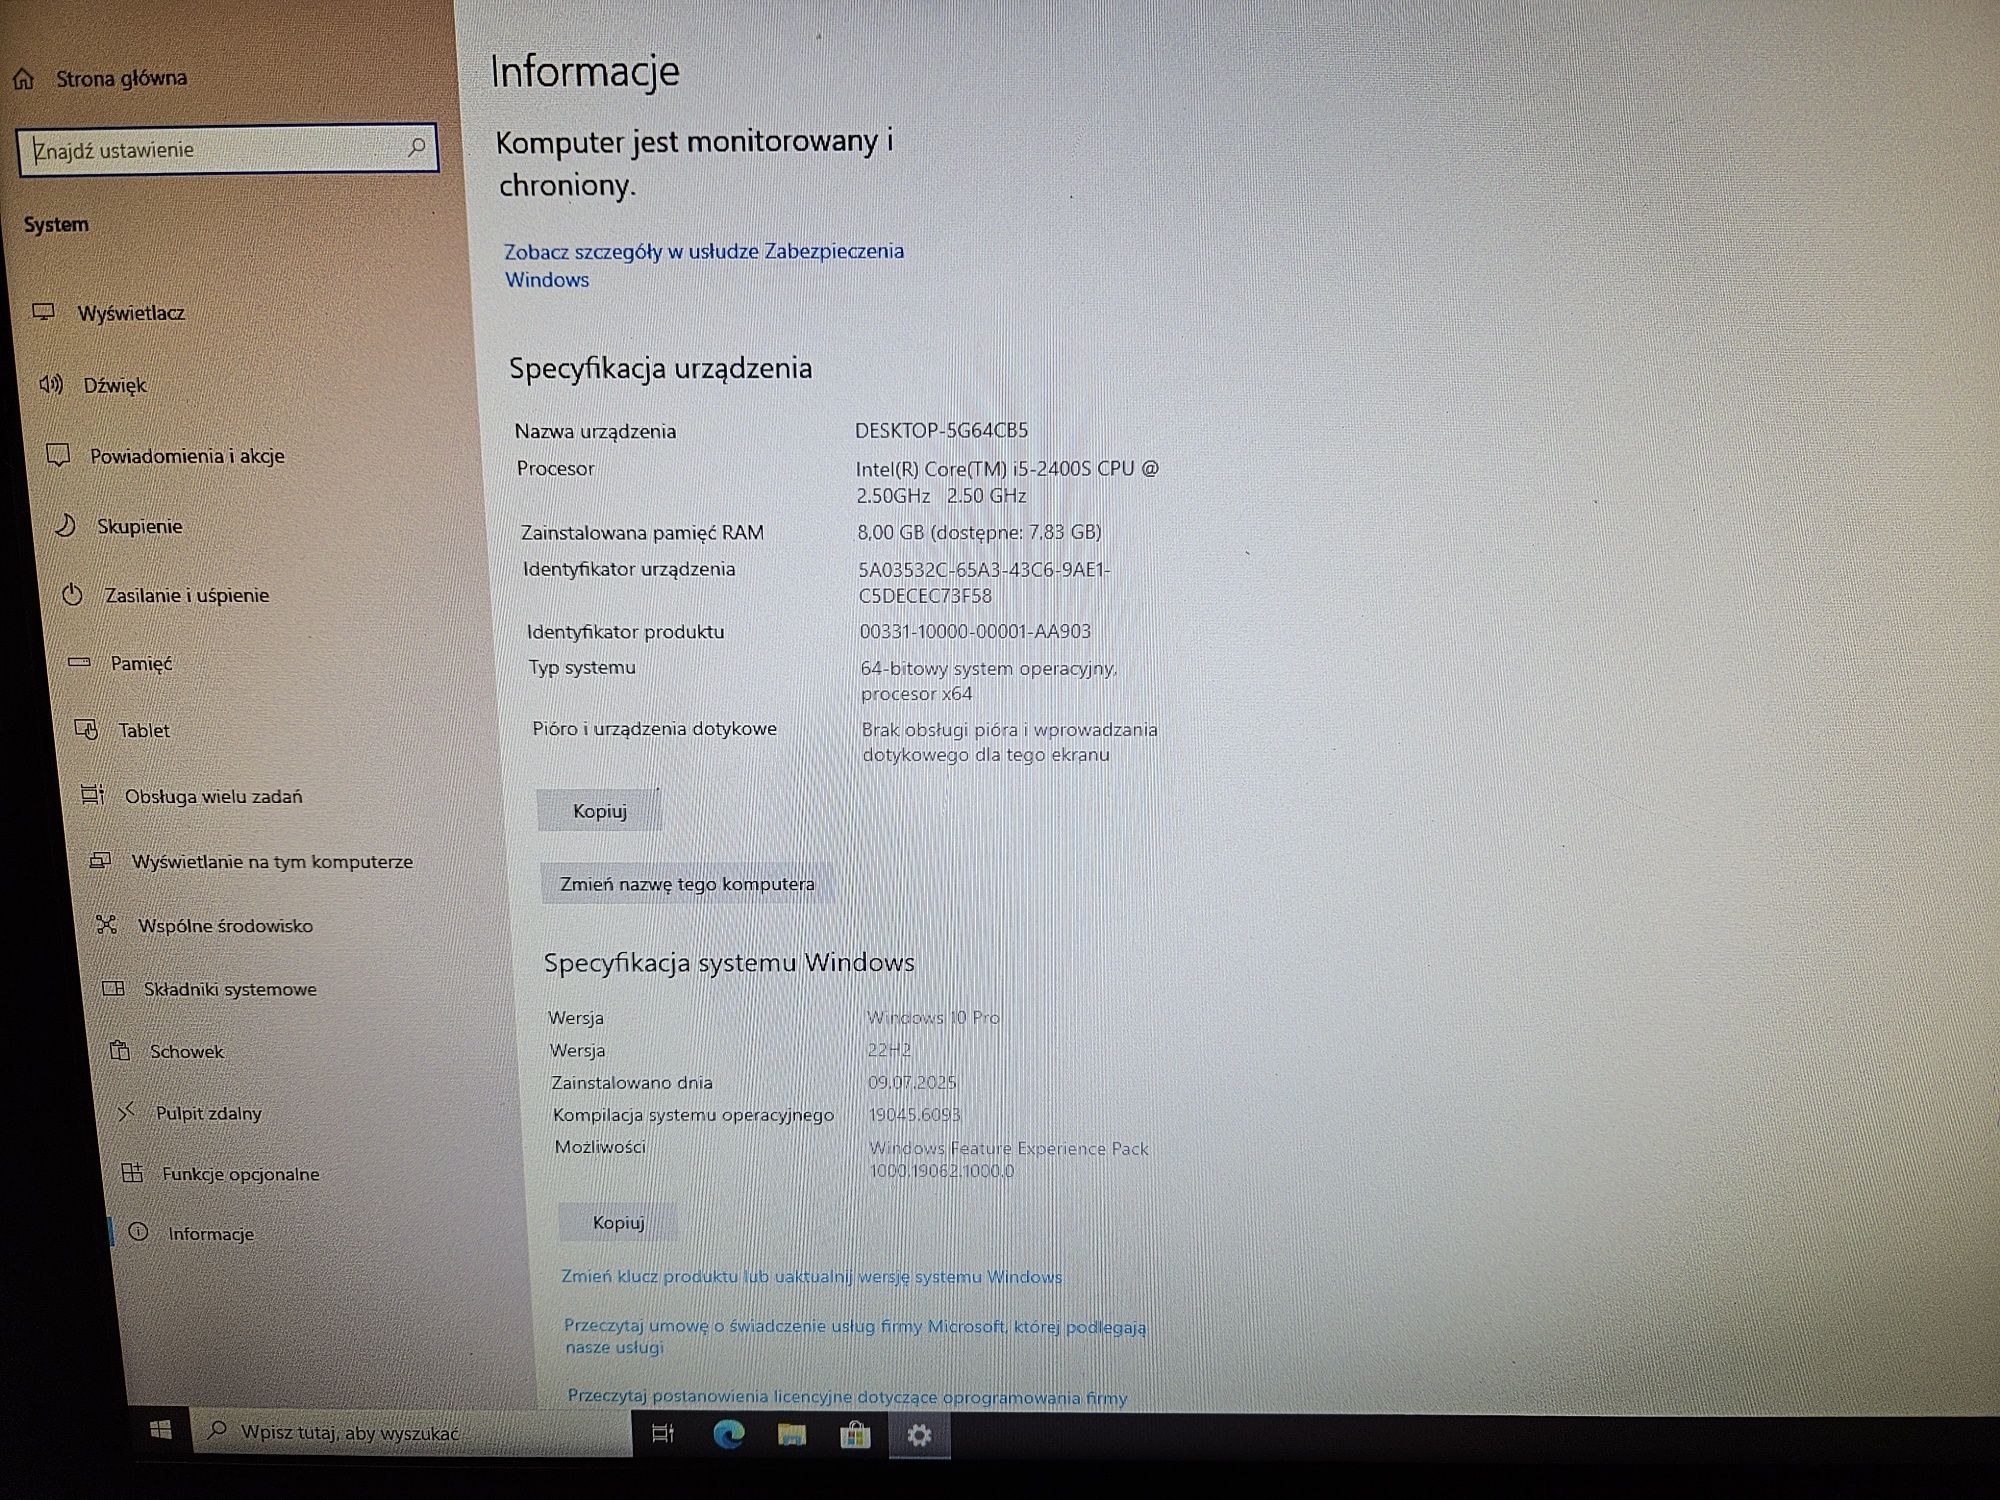Image resolution: width=2000 pixels, height=1500 pixels.
Task: Click the Pamięć storage icon
Action: 79,662
